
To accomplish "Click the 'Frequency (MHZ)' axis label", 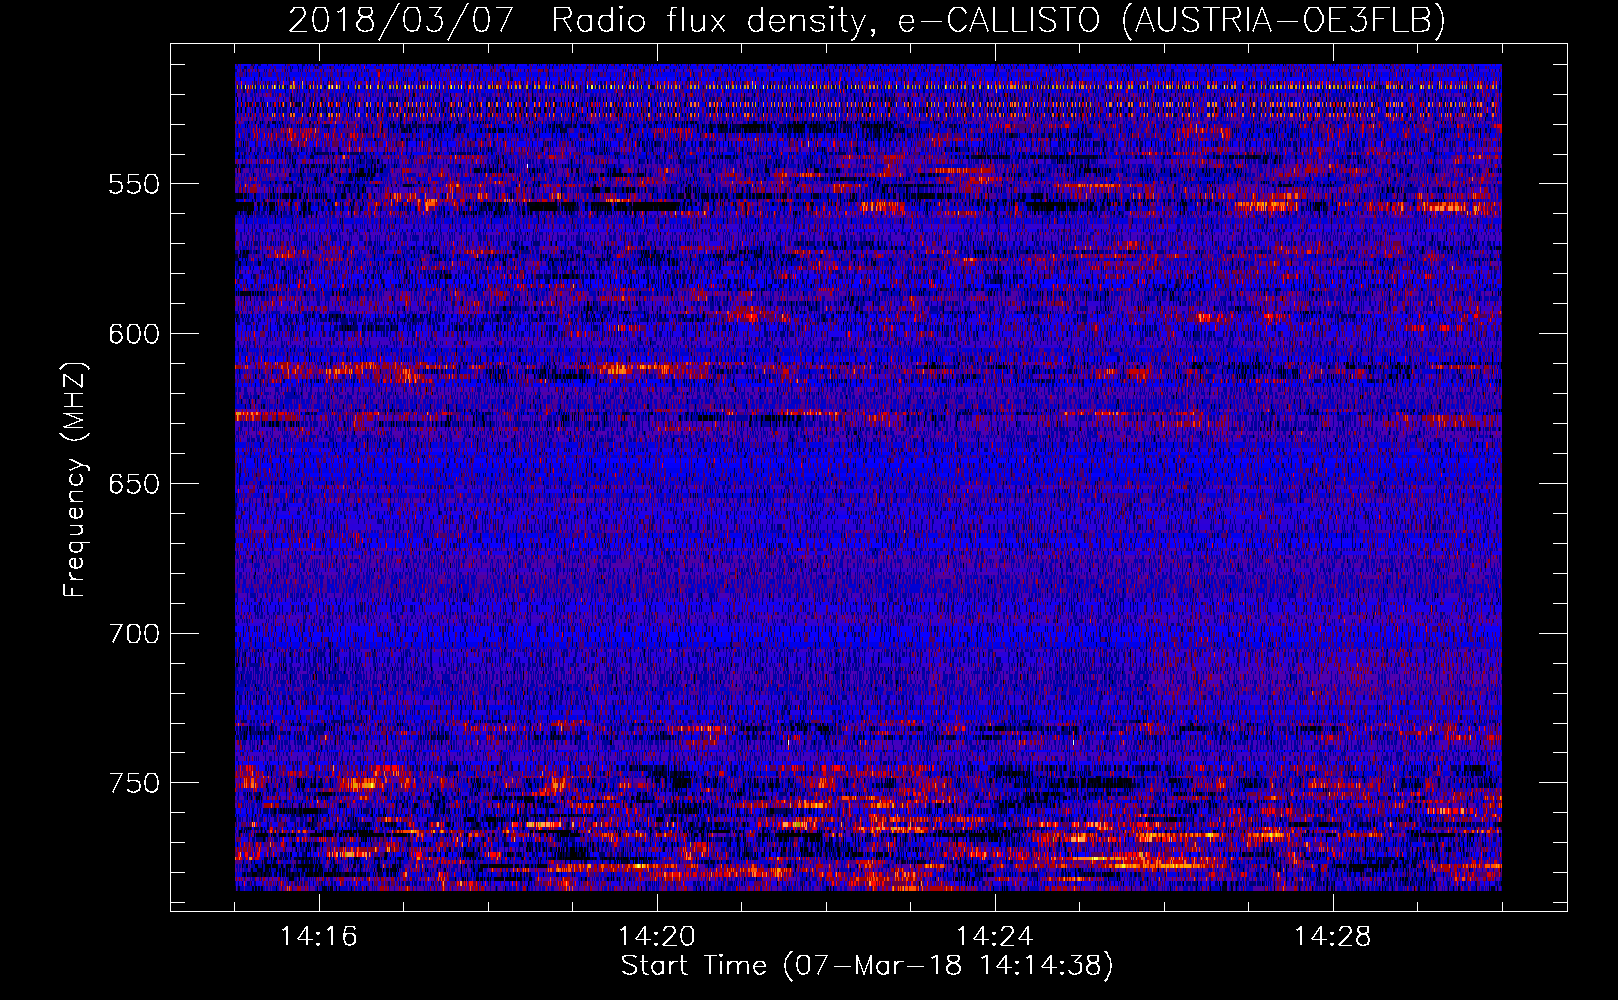I will (75, 479).
